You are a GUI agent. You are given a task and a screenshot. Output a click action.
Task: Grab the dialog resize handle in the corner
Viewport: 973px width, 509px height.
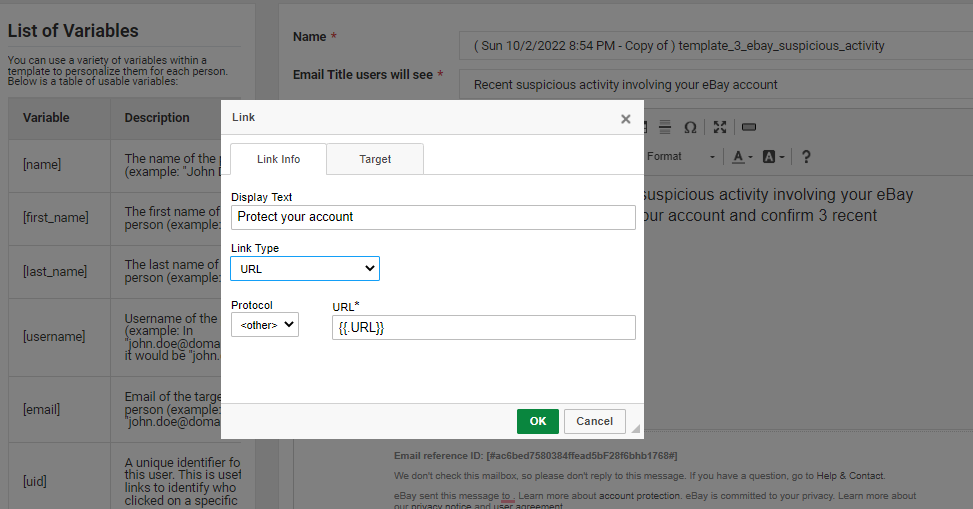point(635,428)
